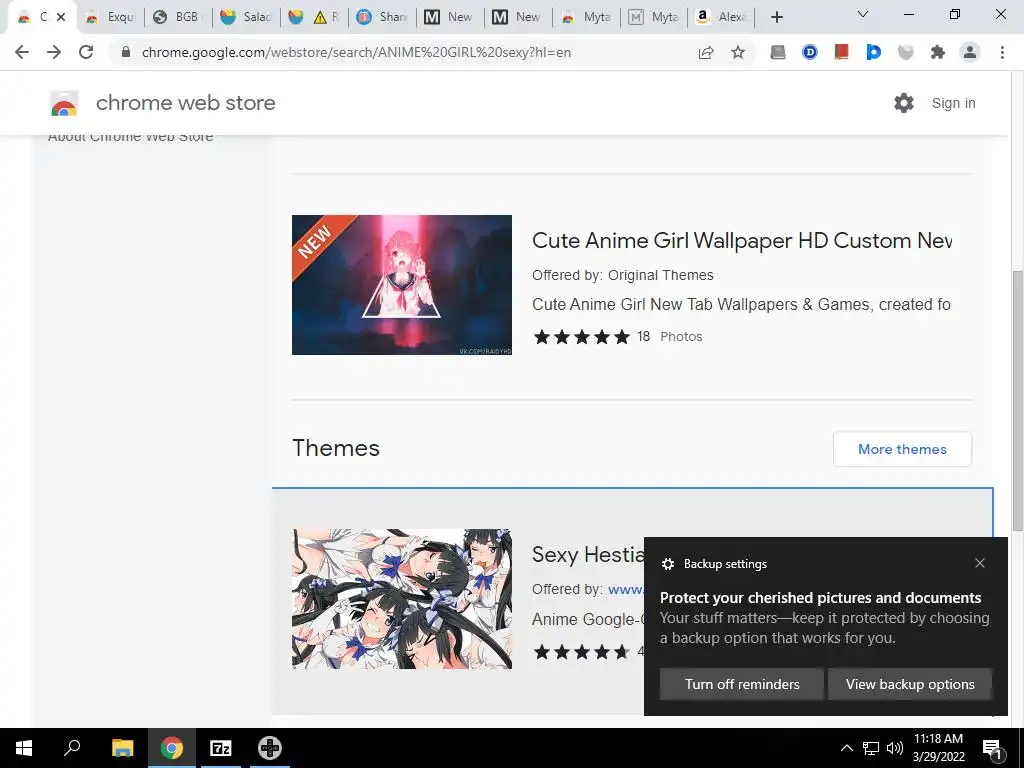Open Chrome's three-dot menu

(x=1002, y=52)
